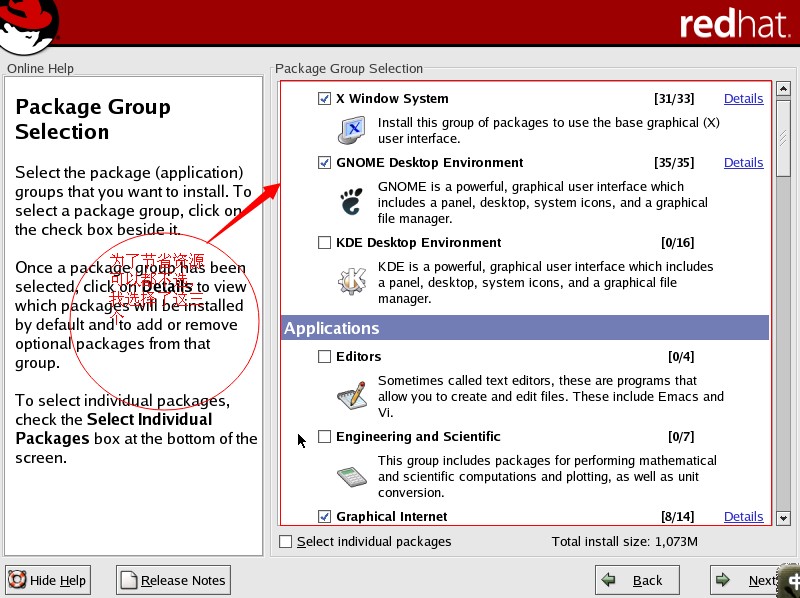
Task: Click the [0/16] package count
Action: [678, 242]
